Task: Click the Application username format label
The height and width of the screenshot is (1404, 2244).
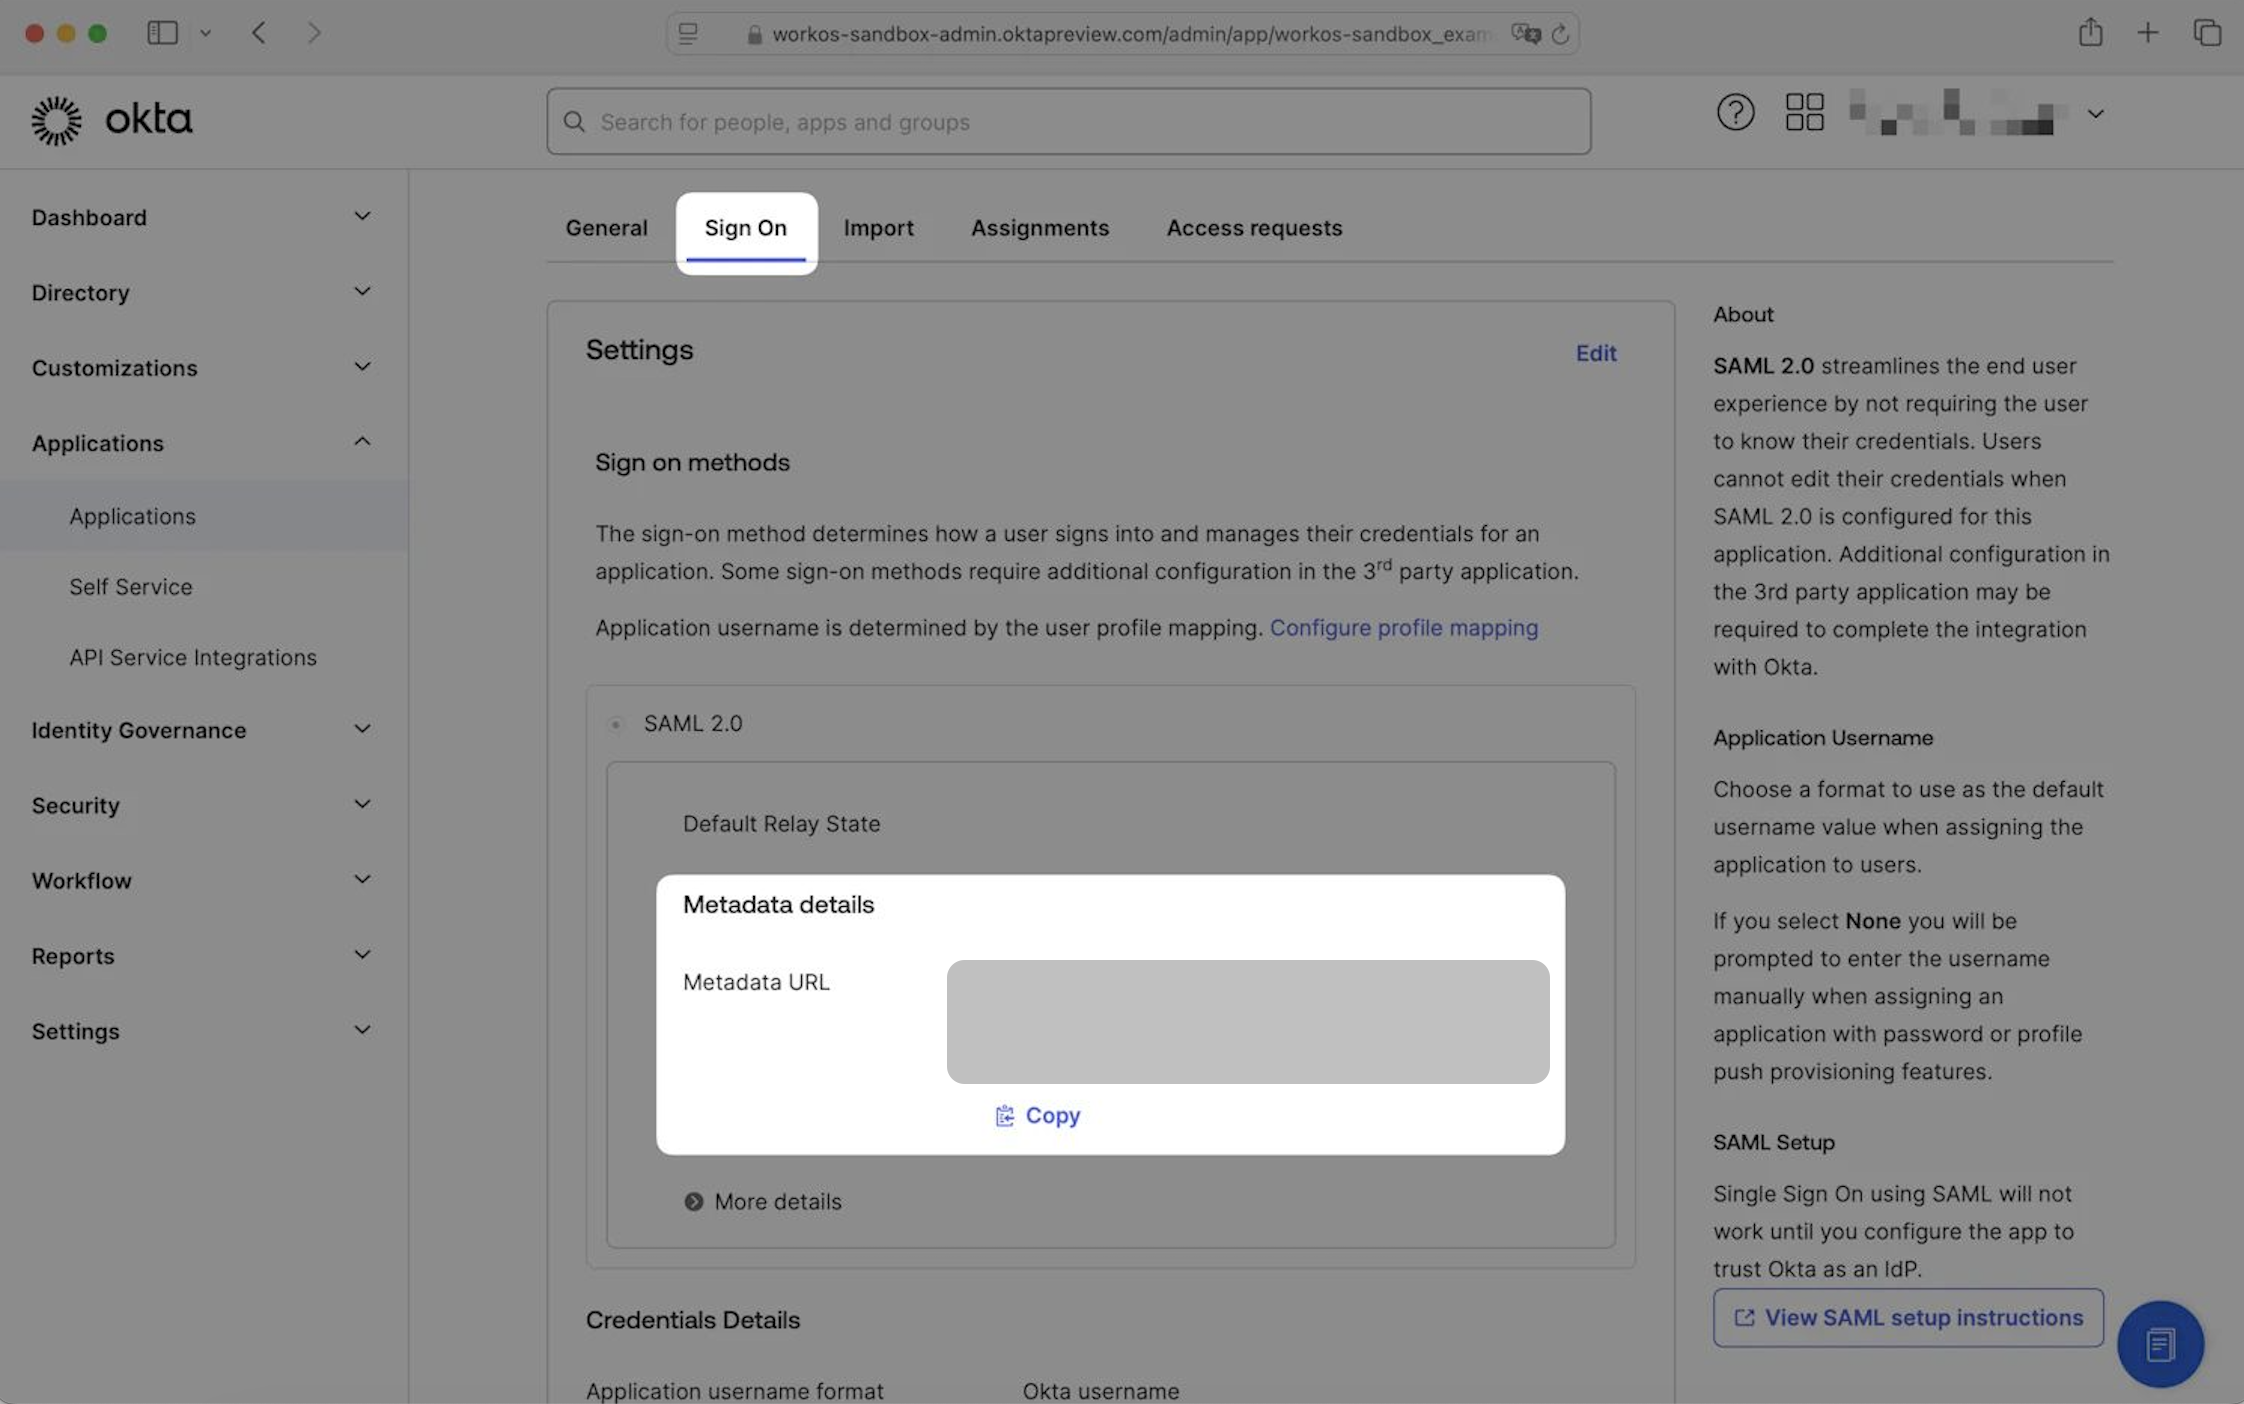Action: pyautogui.click(x=735, y=1391)
